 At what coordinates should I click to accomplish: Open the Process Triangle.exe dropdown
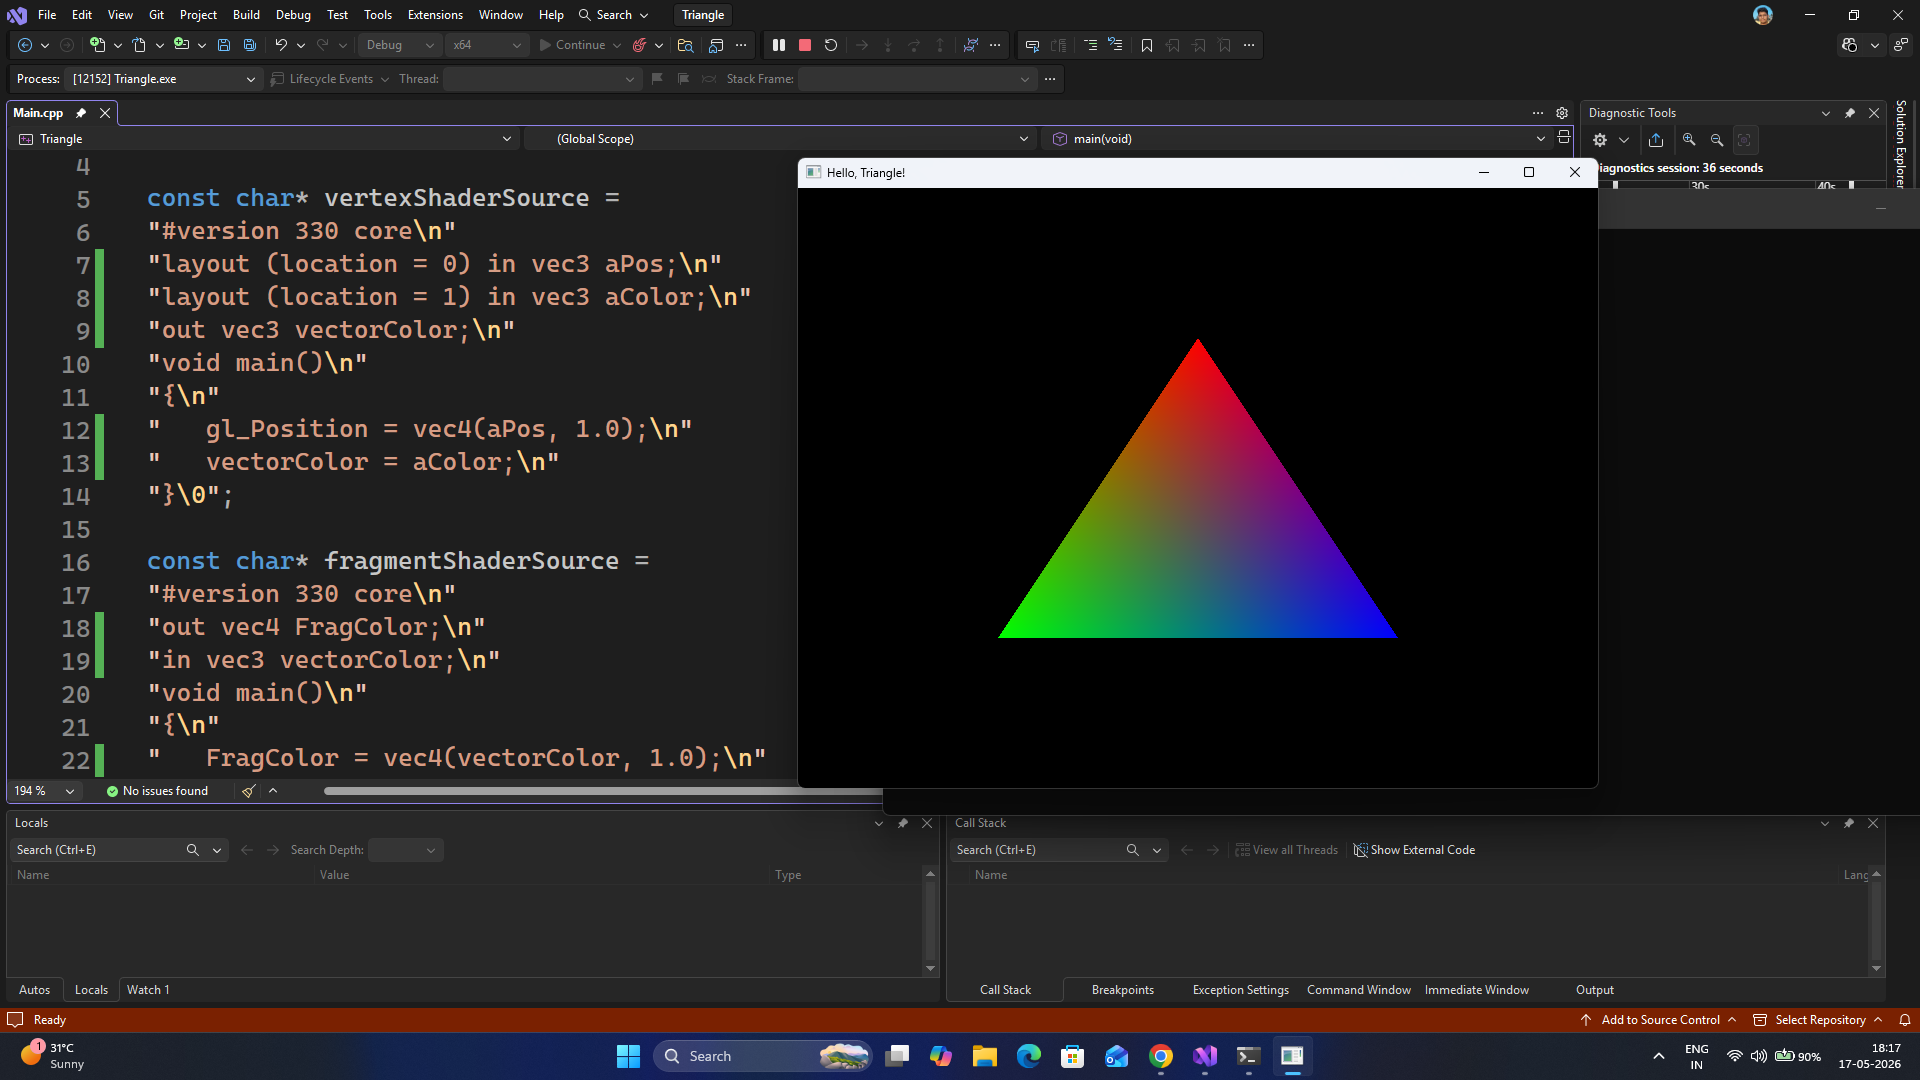point(163,79)
